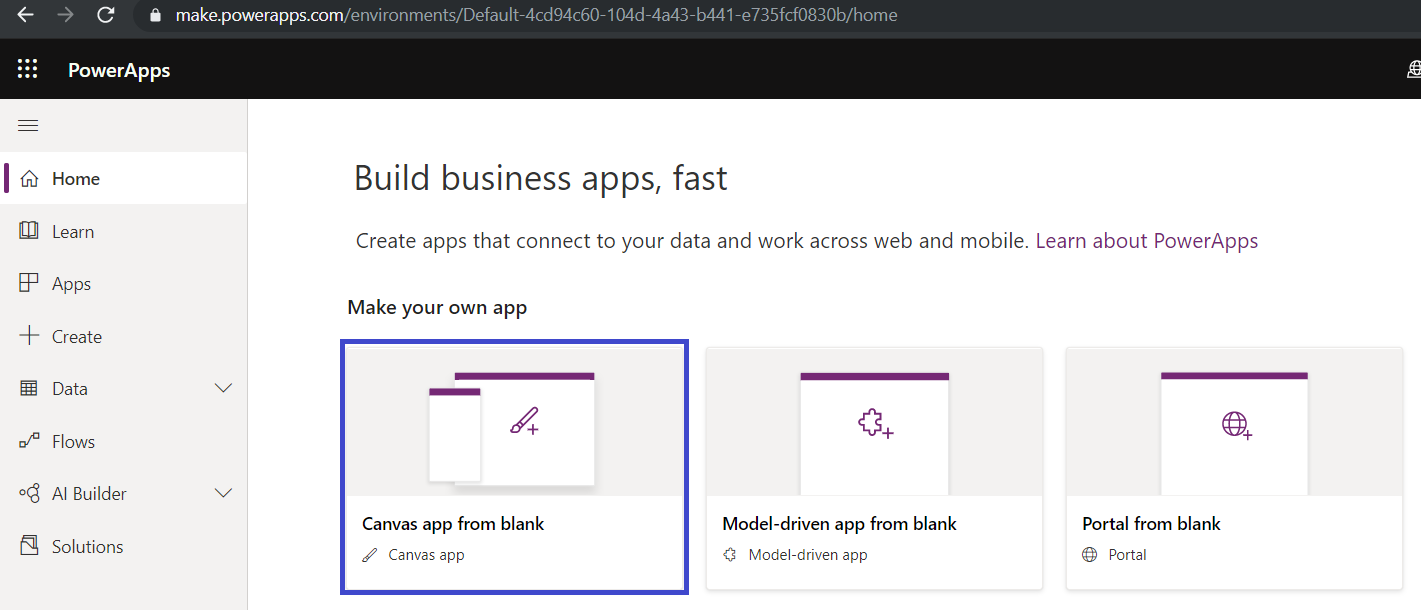Click the Create plus icon
This screenshot has width=1421, height=610.
pos(29,336)
